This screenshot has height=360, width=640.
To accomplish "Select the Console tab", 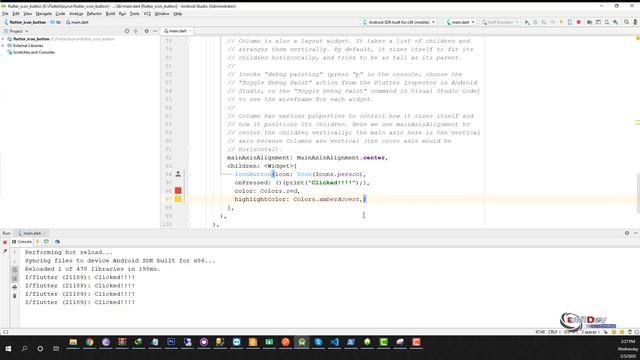I will click(22, 242).
